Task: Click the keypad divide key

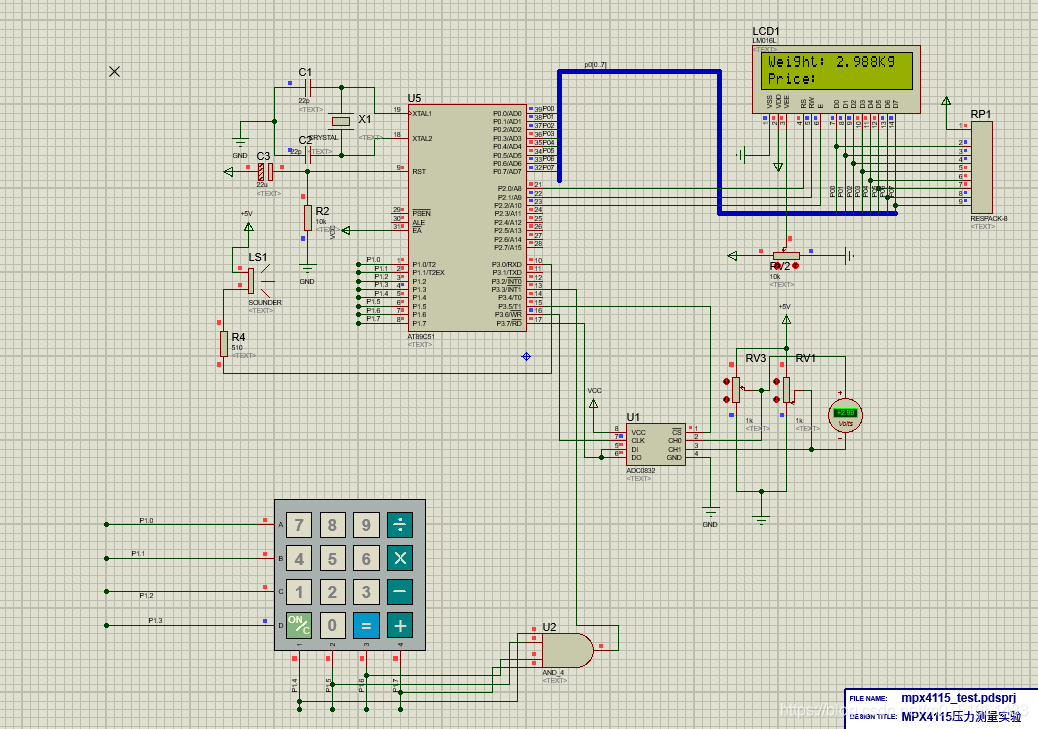Action: click(x=400, y=525)
